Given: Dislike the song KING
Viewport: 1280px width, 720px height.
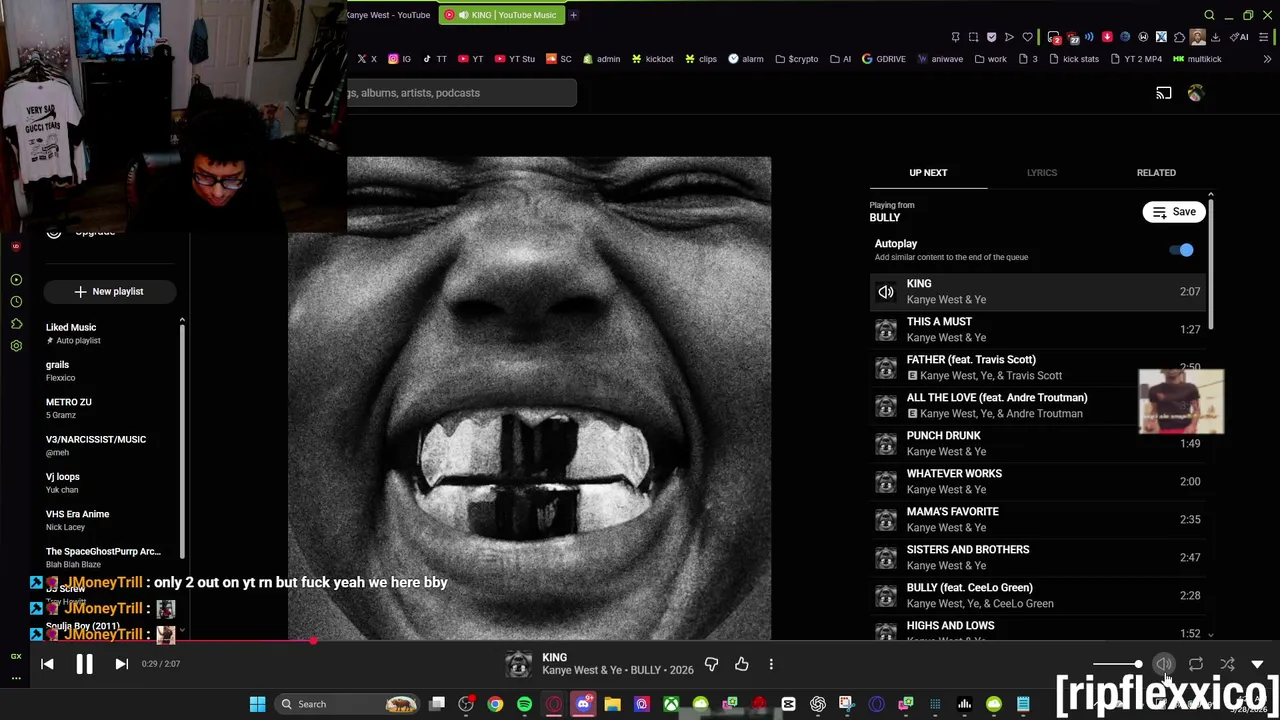Looking at the screenshot, I should click(711, 664).
